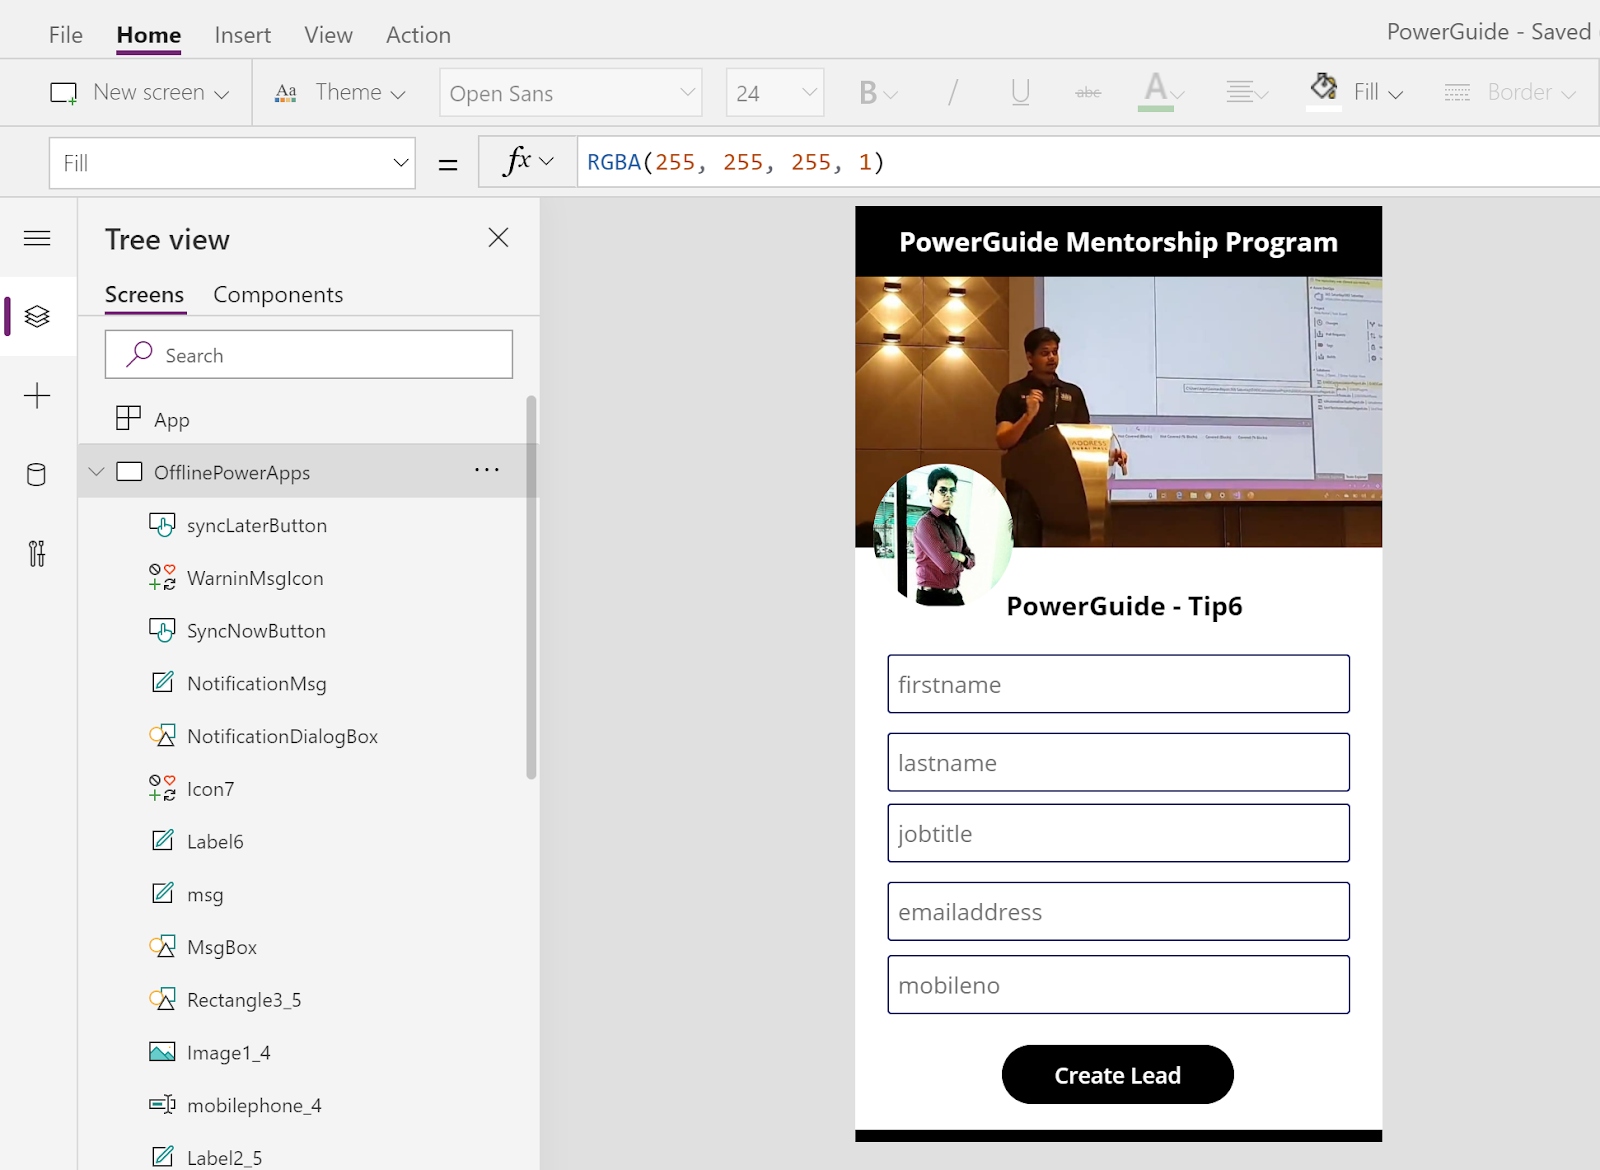This screenshot has width=1600, height=1170.
Task: Select WarninMsgIcon in the tree
Action: coord(255,579)
